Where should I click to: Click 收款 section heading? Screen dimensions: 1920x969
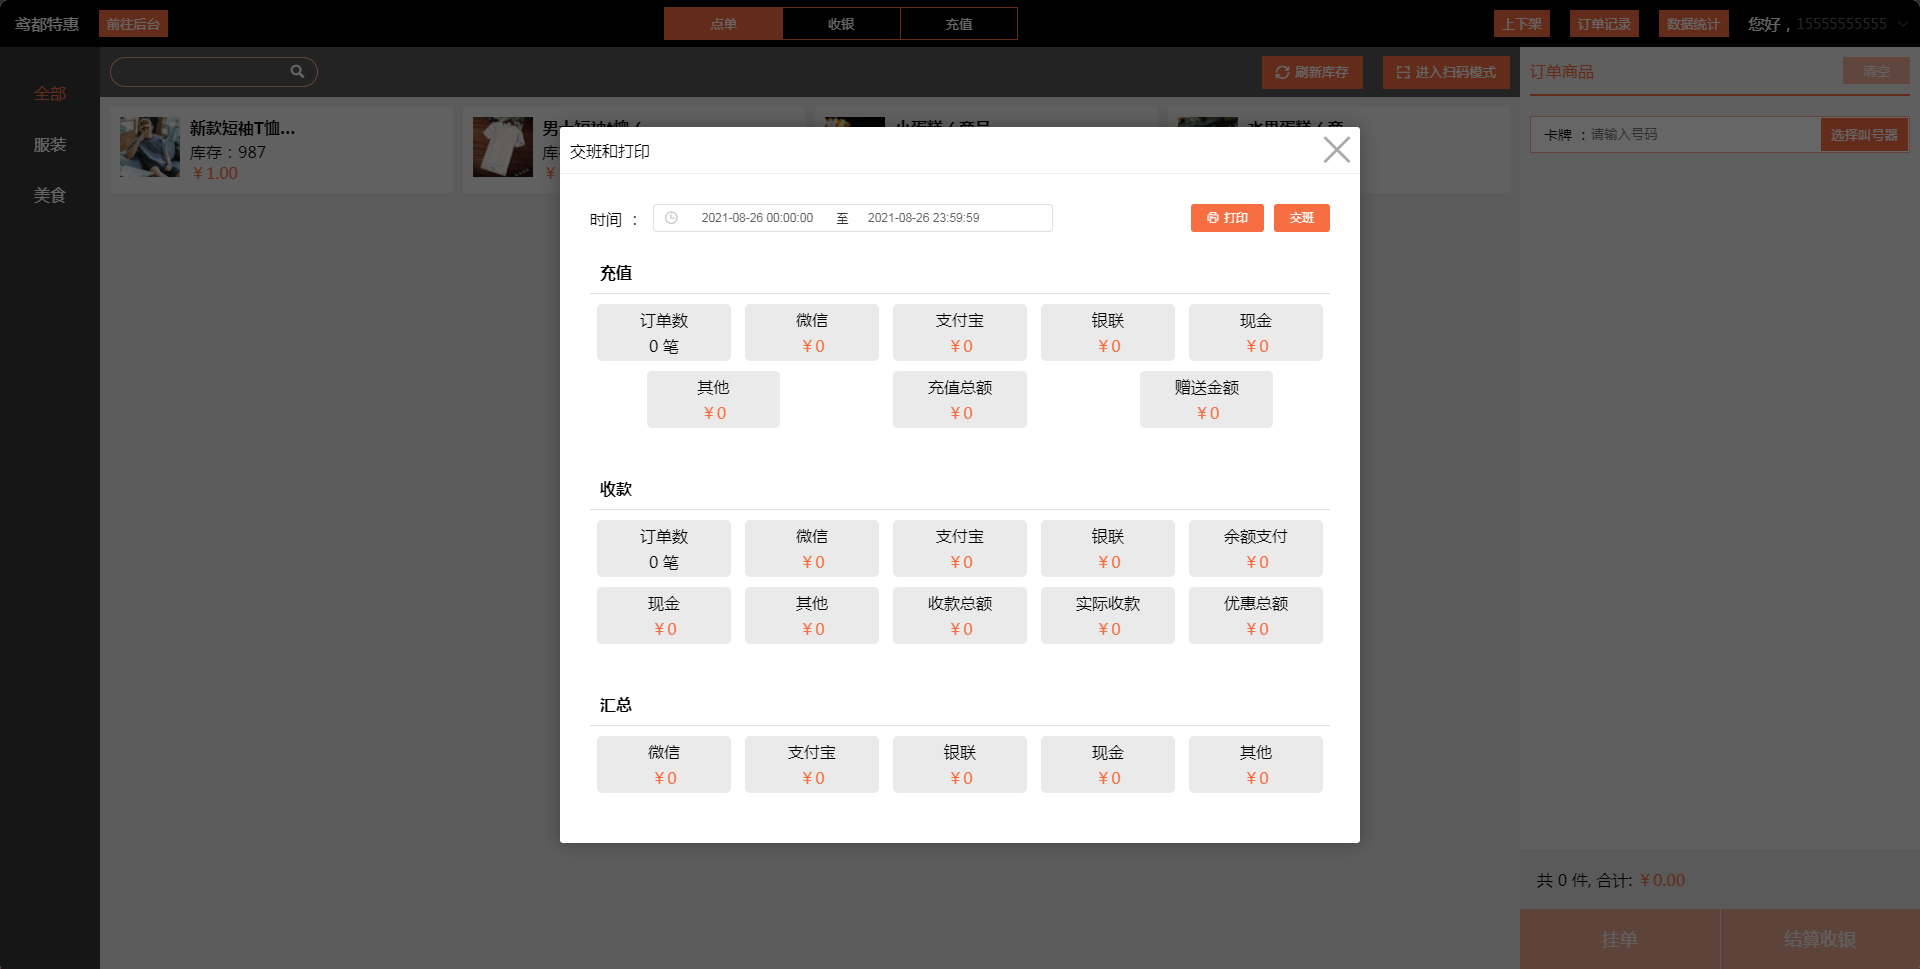(x=616, y=489)
